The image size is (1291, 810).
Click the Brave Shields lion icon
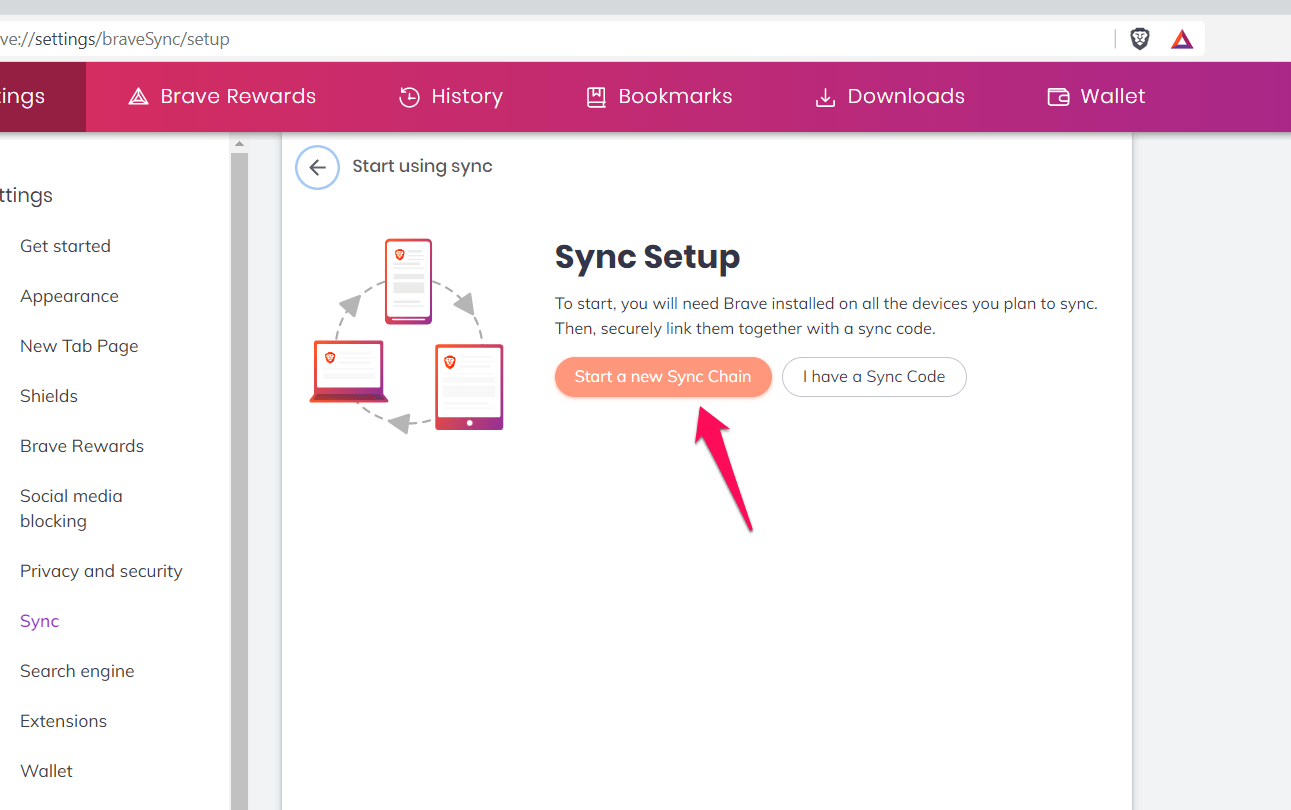1140,39
